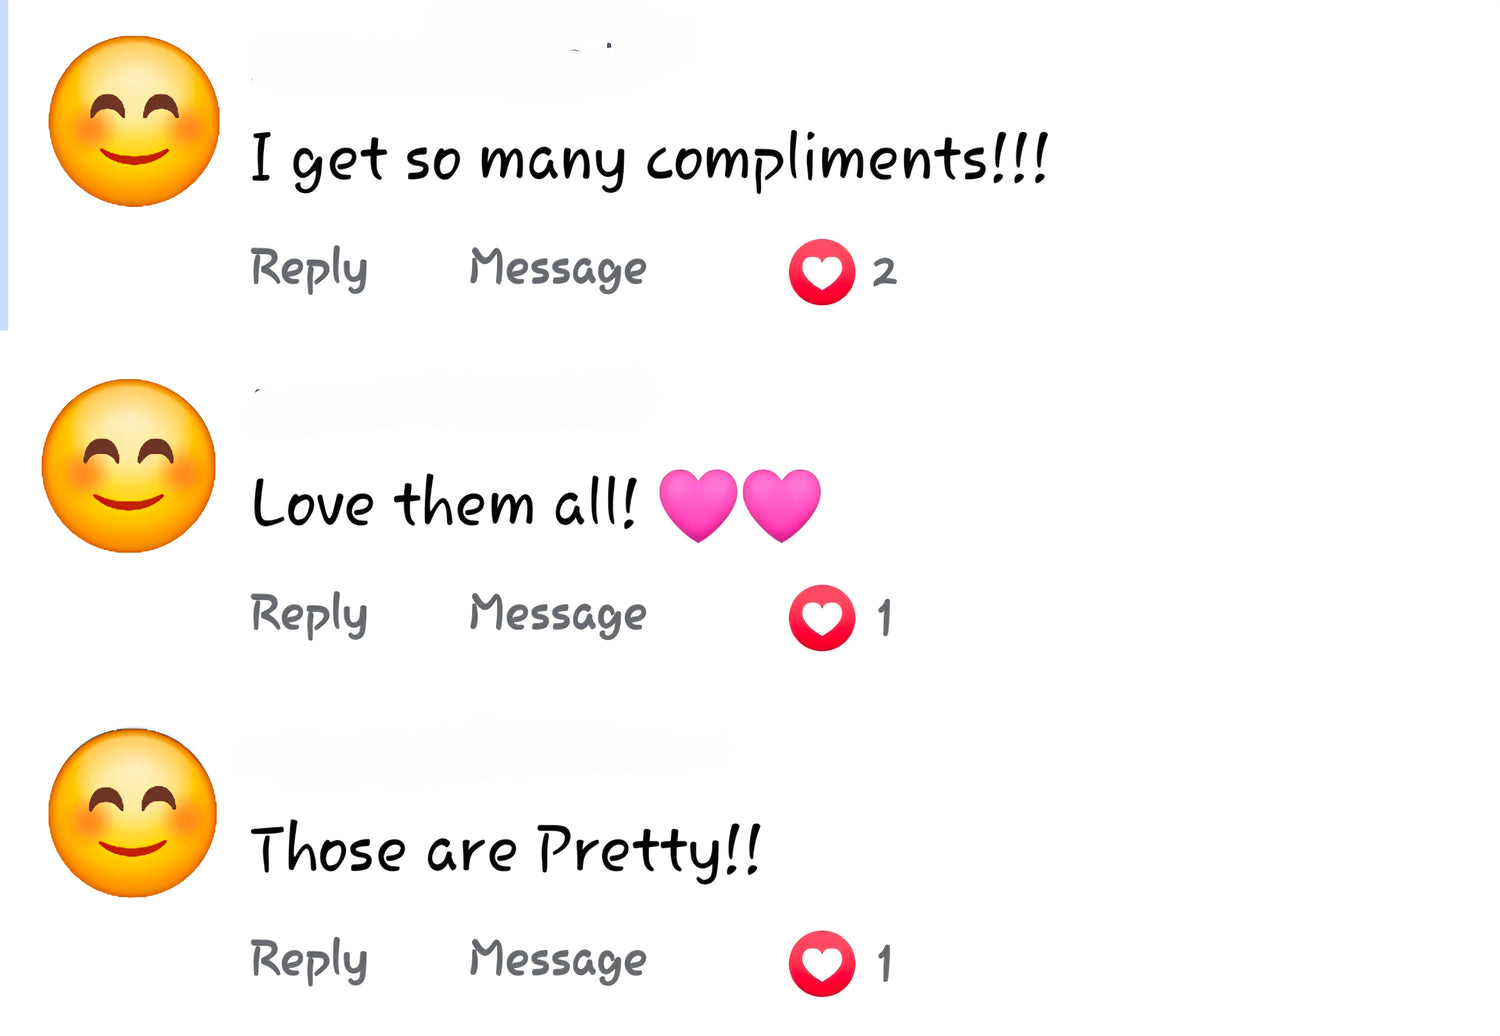Screen dimensions: 1500x1036
Task: Message the author of the compliments comment
Action: point(558,269)
